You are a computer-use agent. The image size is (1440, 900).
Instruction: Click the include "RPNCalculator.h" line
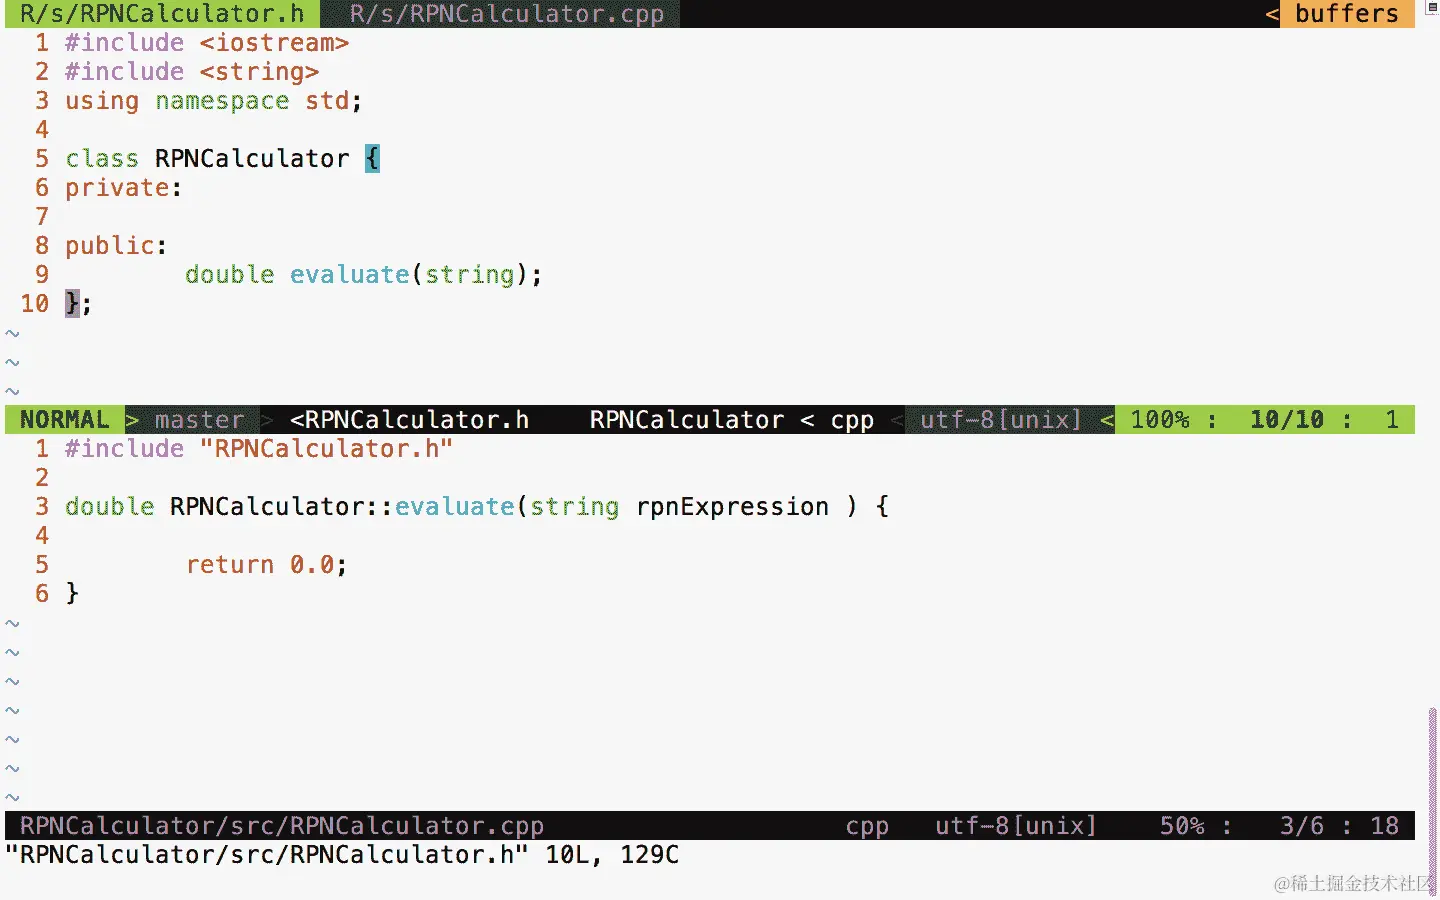[259, 449]
